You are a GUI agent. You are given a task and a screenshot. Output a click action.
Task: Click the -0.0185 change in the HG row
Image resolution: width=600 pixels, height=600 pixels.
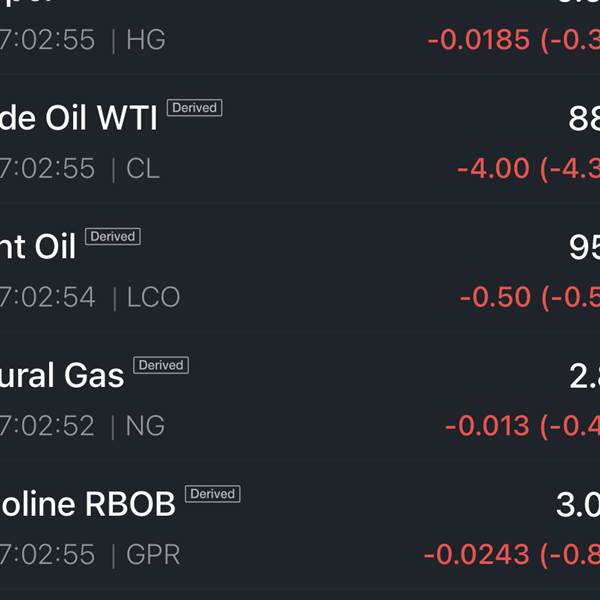(479, 40)
